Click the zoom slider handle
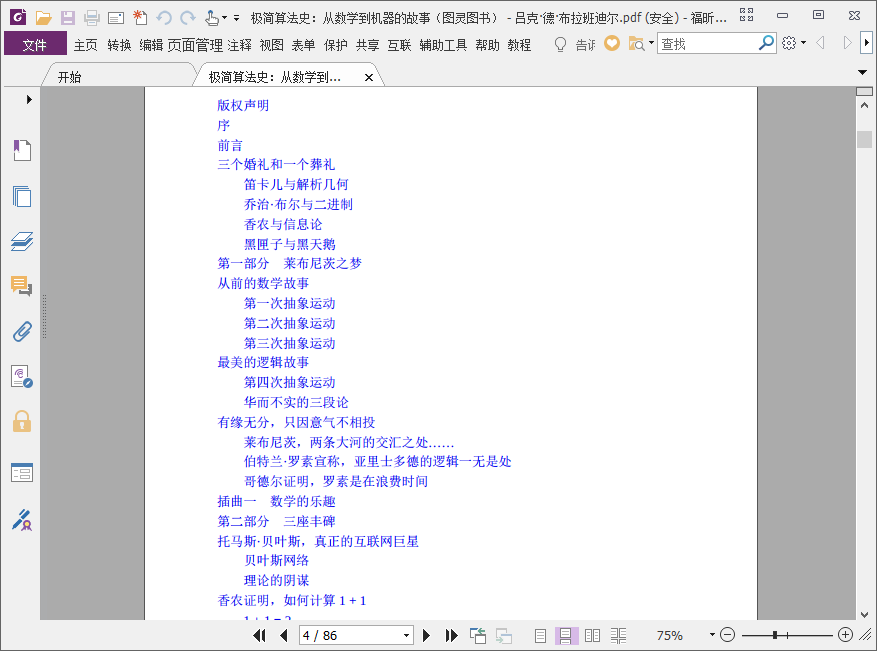The image size is (877, 651). [775, 635]
